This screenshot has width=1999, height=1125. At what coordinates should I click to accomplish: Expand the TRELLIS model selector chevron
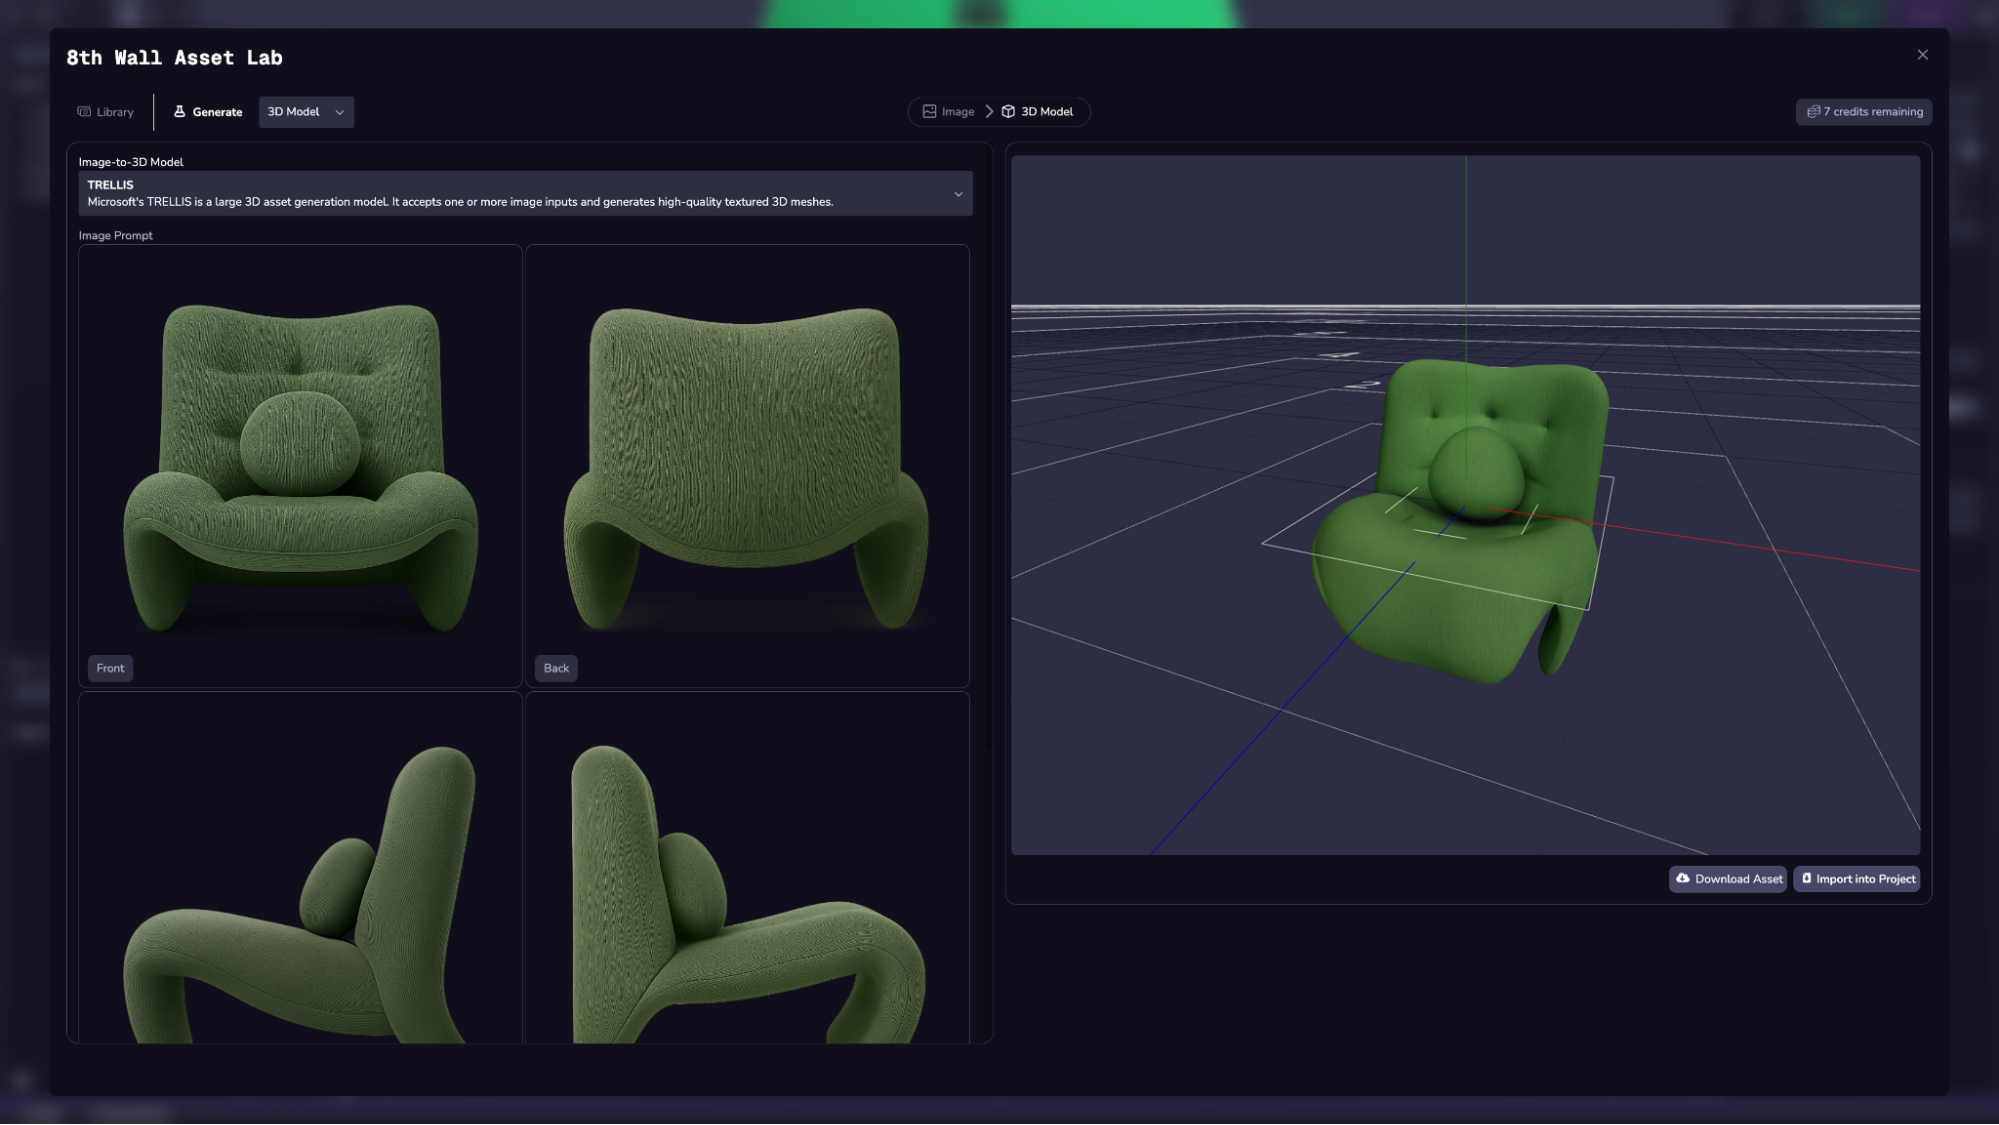(x=958, y=194)
